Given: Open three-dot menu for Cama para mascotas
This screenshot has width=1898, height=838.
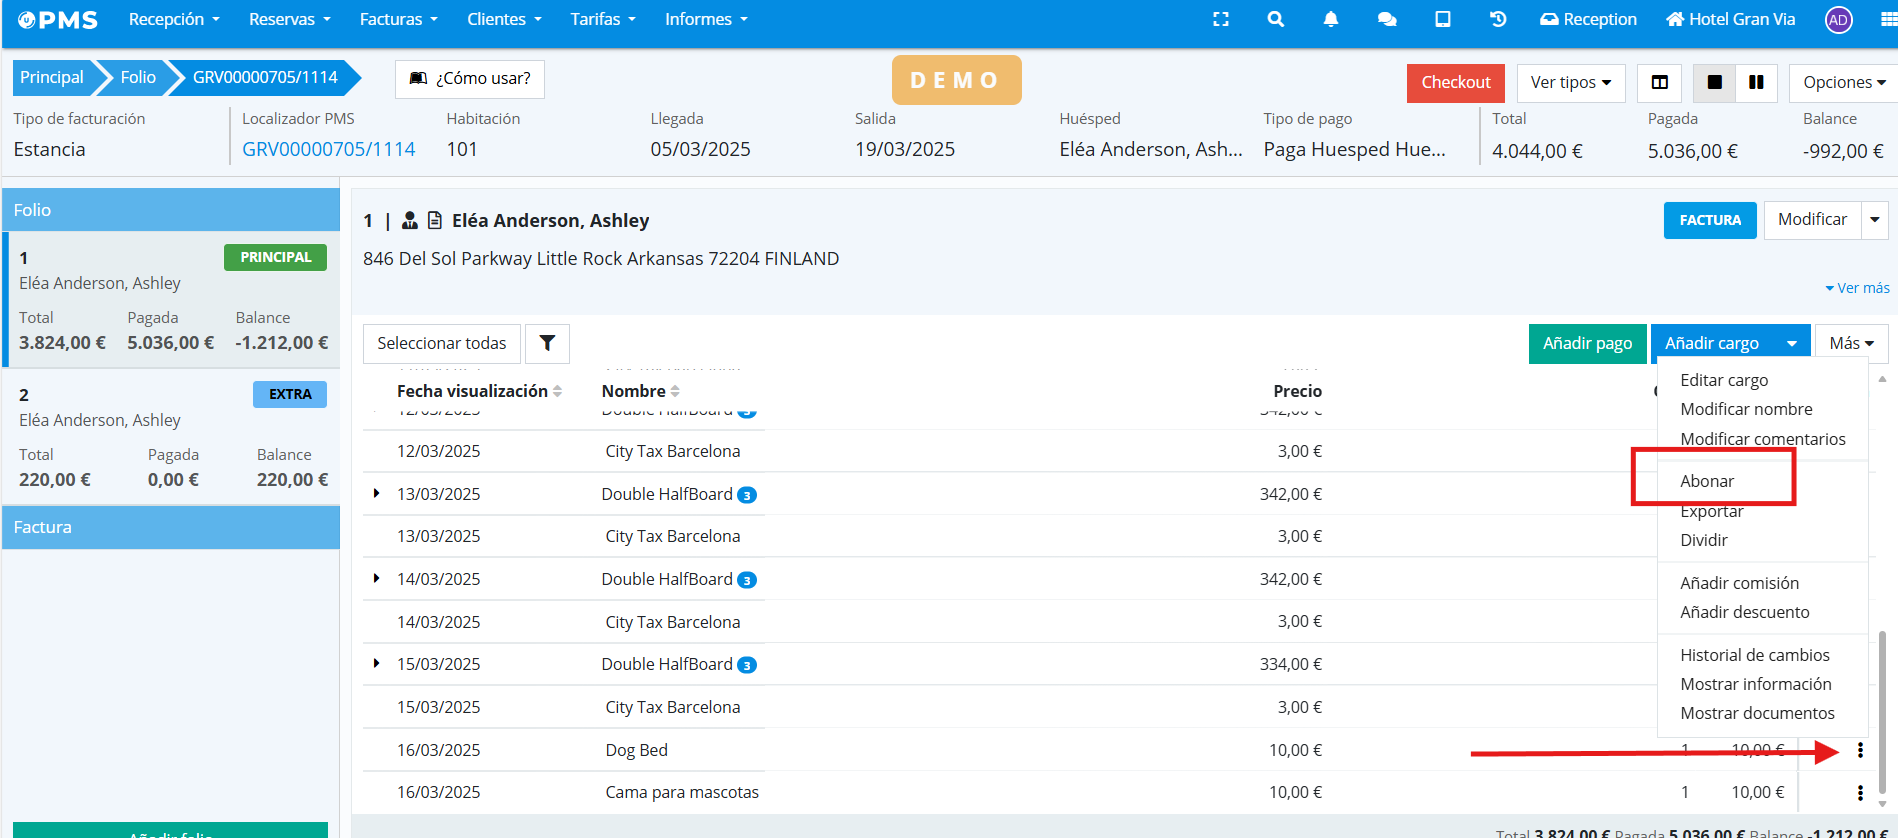Looking at the screenshot, I should [x=1859, y=792].
